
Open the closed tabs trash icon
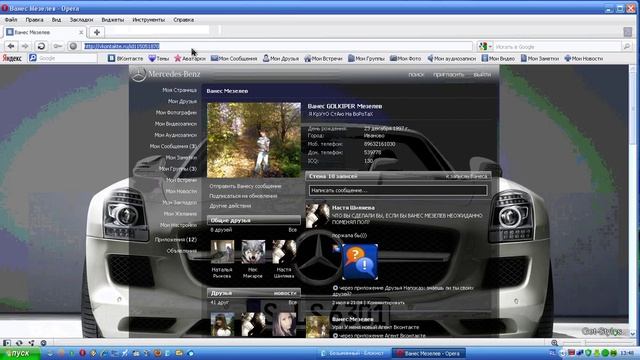pyautogui.click(x=628, y=32)
